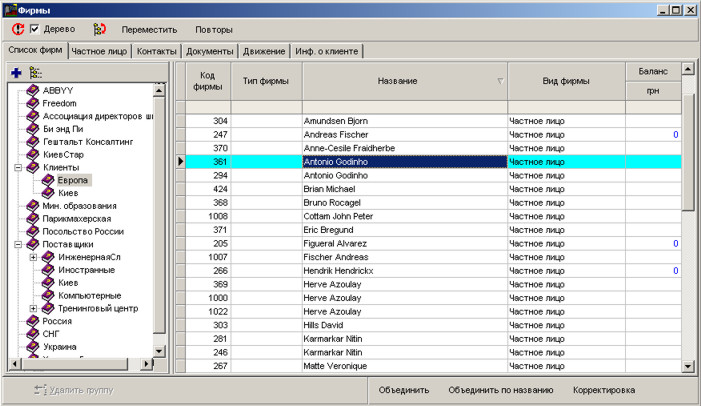Screen dimensions: 701x406
Task: Expand the ИнженернаяСл subgroup
Action: [33, 257]
